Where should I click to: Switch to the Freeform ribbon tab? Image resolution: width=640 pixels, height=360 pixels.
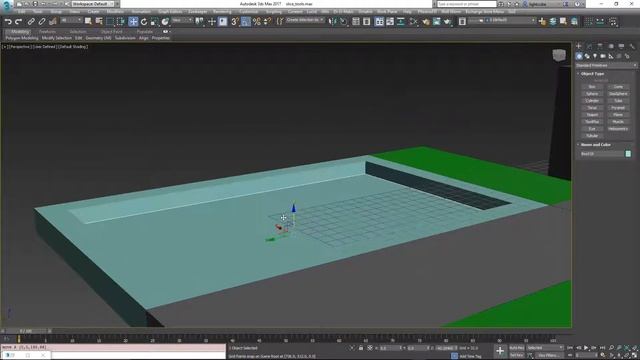(x=47, y=31)
